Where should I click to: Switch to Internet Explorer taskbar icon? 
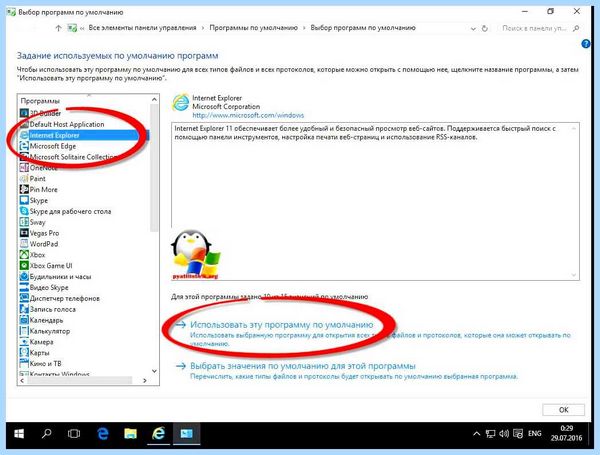click(158, 434)
